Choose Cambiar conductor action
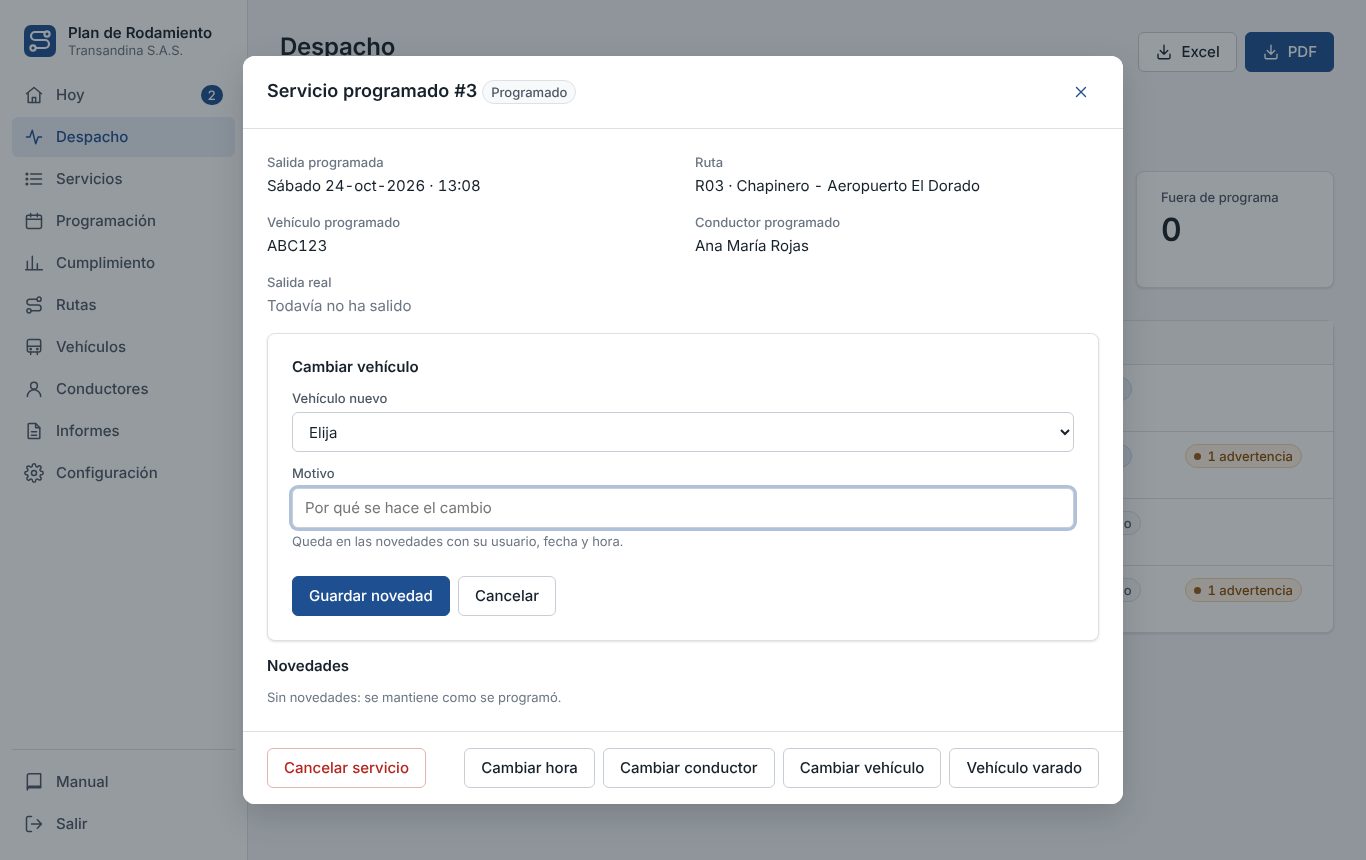This screenshot has width=1366, height=860. [689, 768]
